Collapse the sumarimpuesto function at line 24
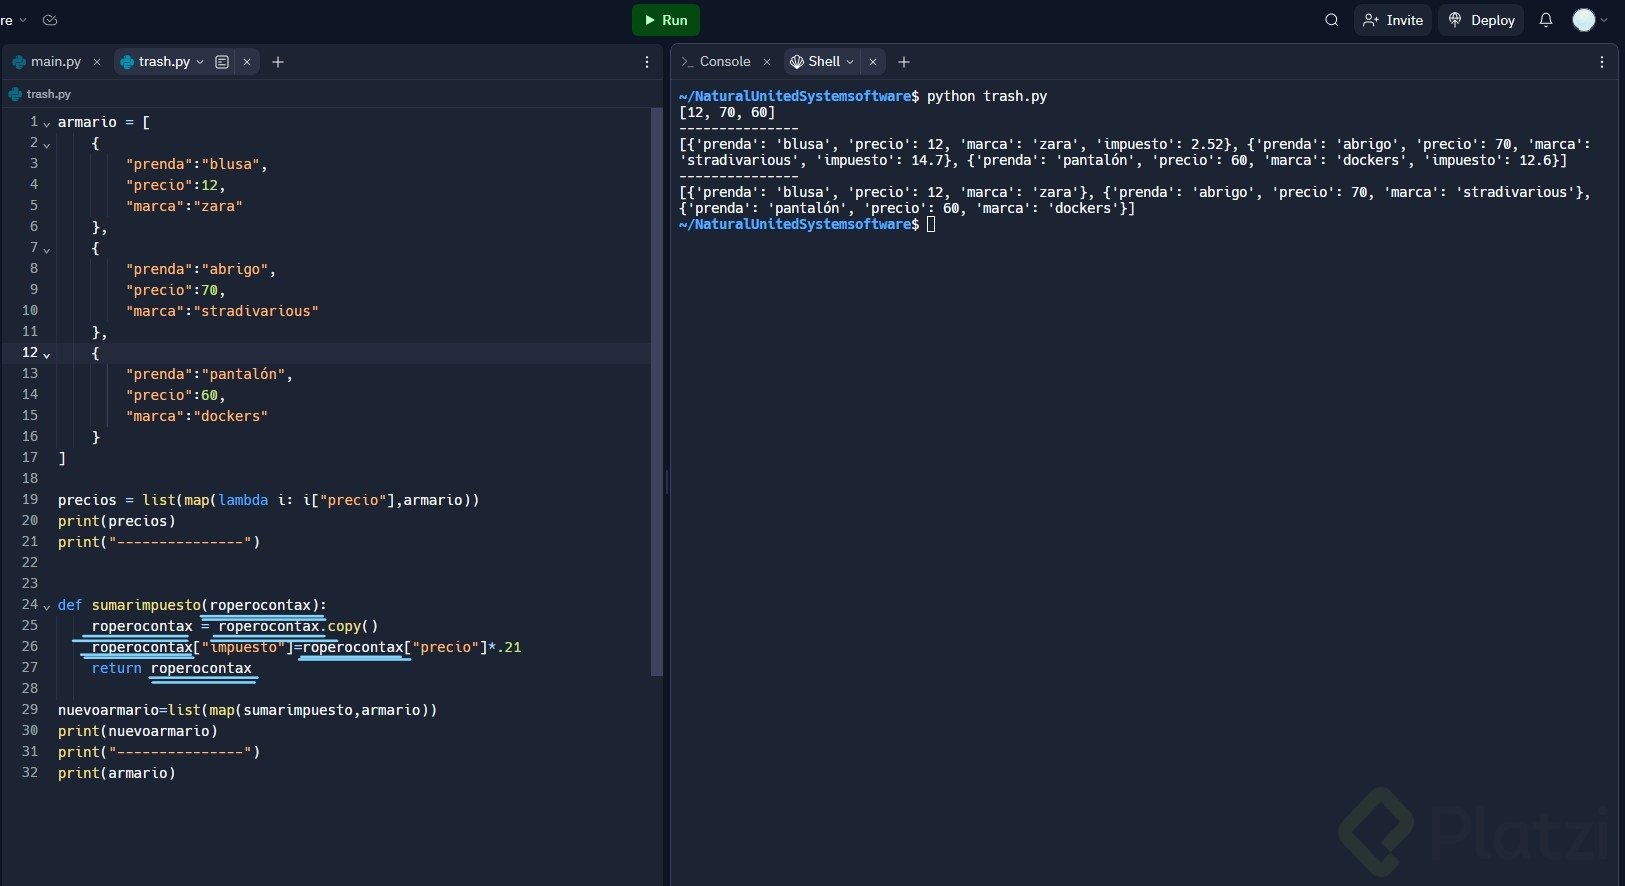The width and height of the screenshot is (1625, 886). pyautogui.click(x=47, y=607)
